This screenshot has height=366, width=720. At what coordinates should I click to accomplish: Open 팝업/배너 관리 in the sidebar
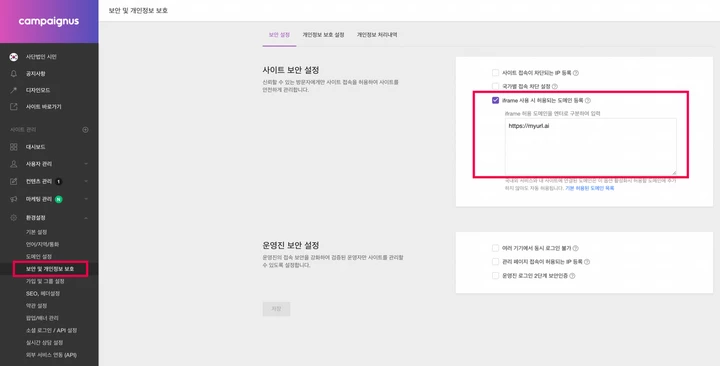pyautogui.click(x=42, y=318)
